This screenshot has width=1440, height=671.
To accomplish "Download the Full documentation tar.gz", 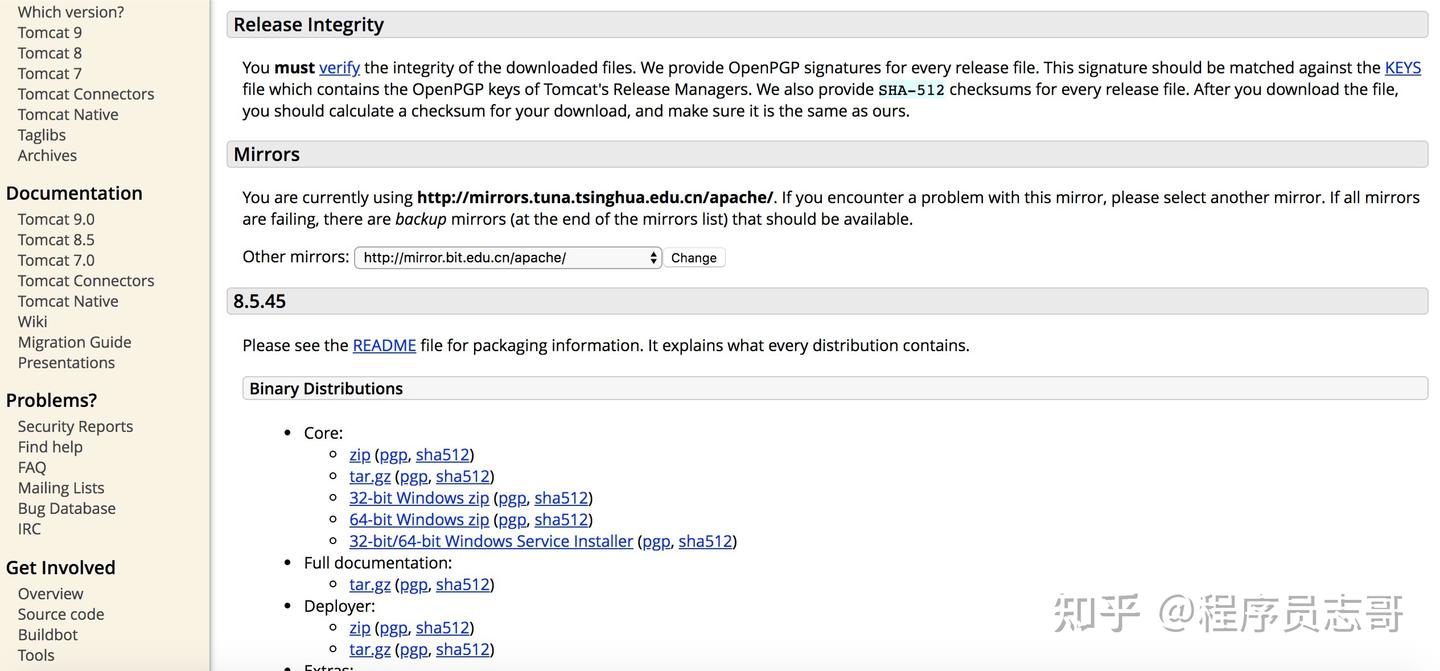I will click(370, 585).
